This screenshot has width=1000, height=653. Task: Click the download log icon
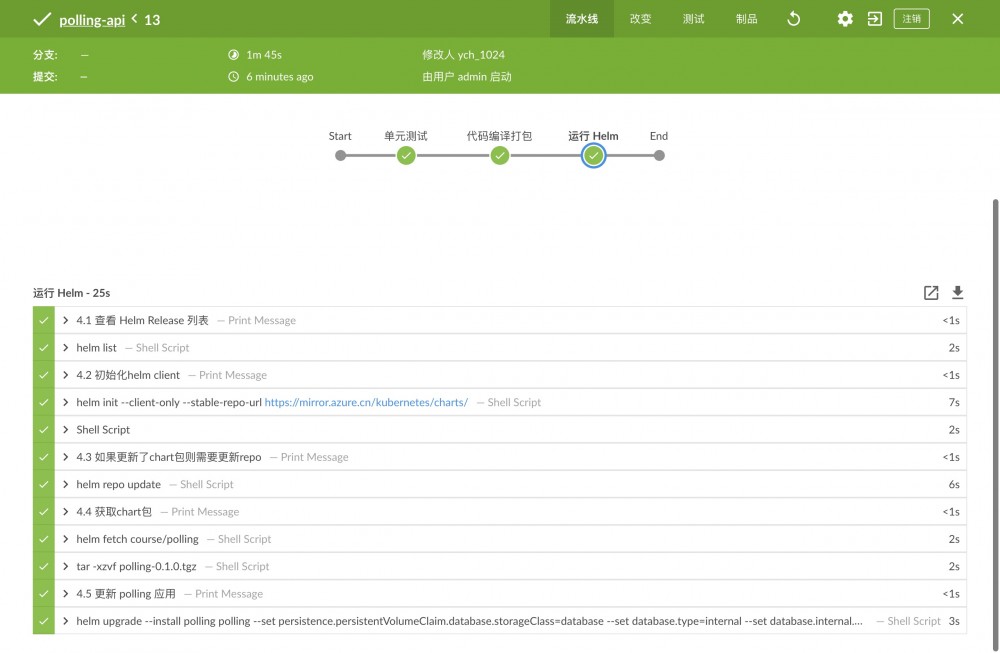pyautogui.click(x=957, y=292)
